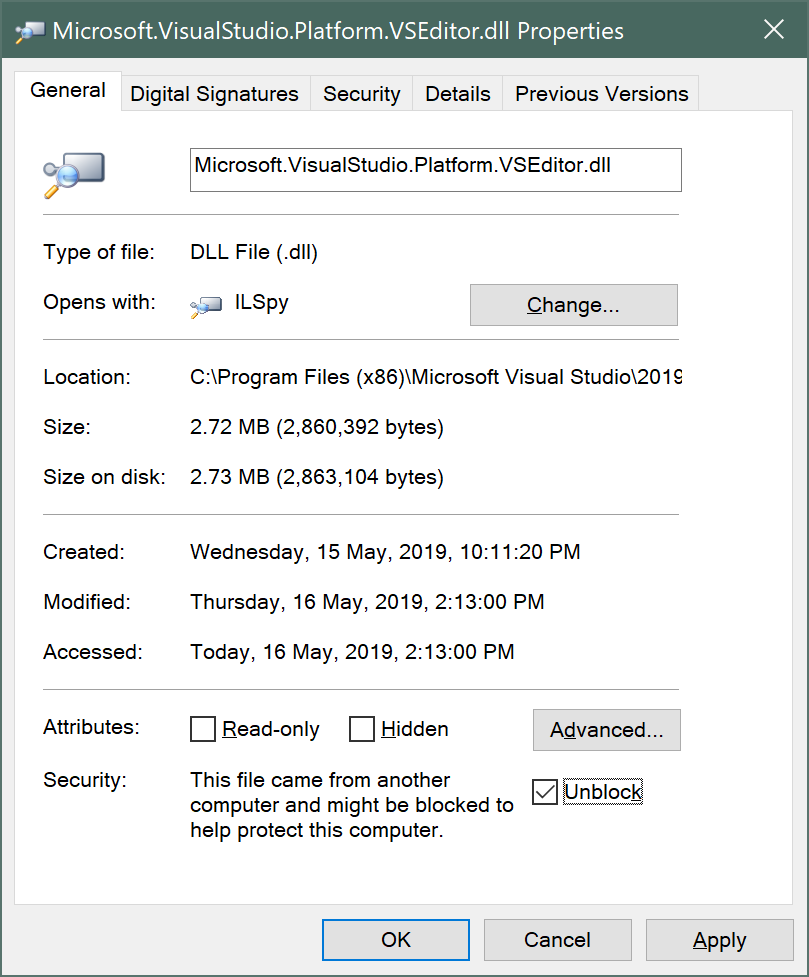Click the window title text in the title bar

[x=338, y=31]
